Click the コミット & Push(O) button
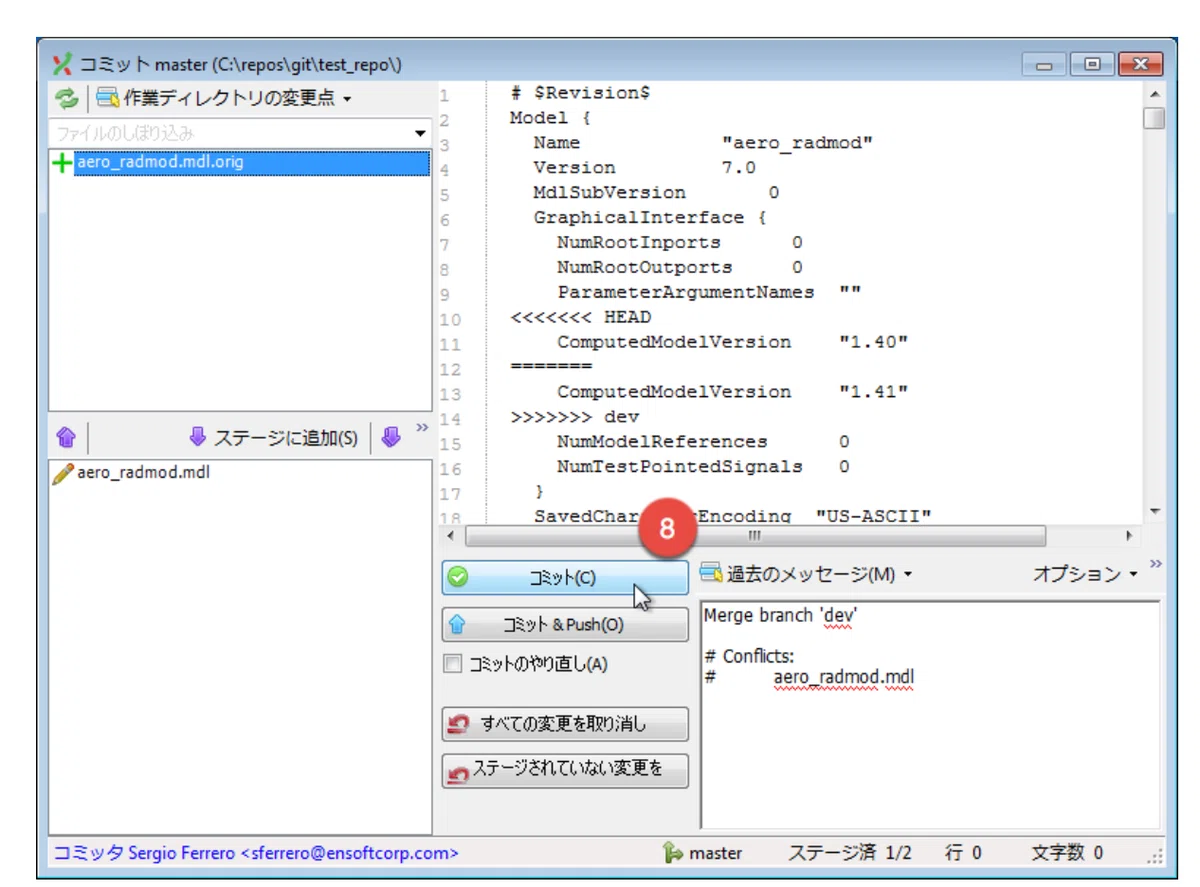The image size is (1200, 887). tap(565, 624)
